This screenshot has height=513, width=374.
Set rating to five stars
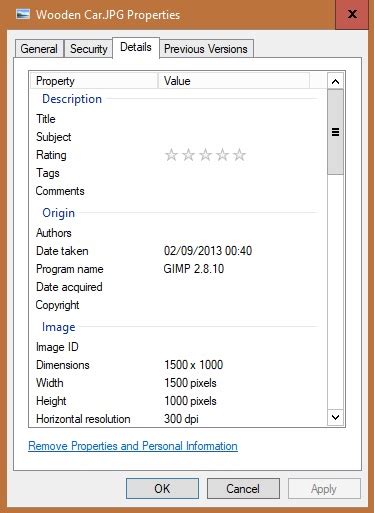239,155
